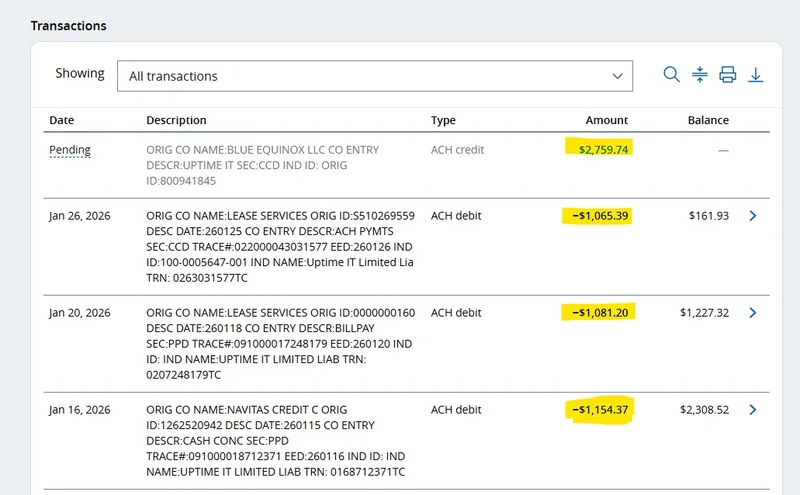Screen dimensions: 800x495
Task: Click the ACH credit type cell
Action: click(457, 150)
